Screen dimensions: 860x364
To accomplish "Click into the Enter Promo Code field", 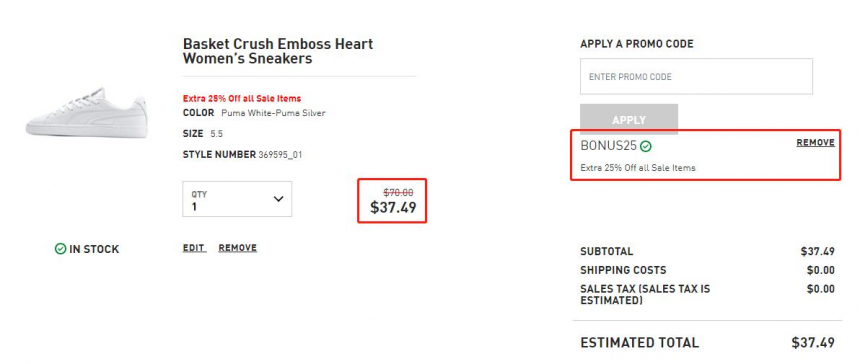I will tap(696, 77).
